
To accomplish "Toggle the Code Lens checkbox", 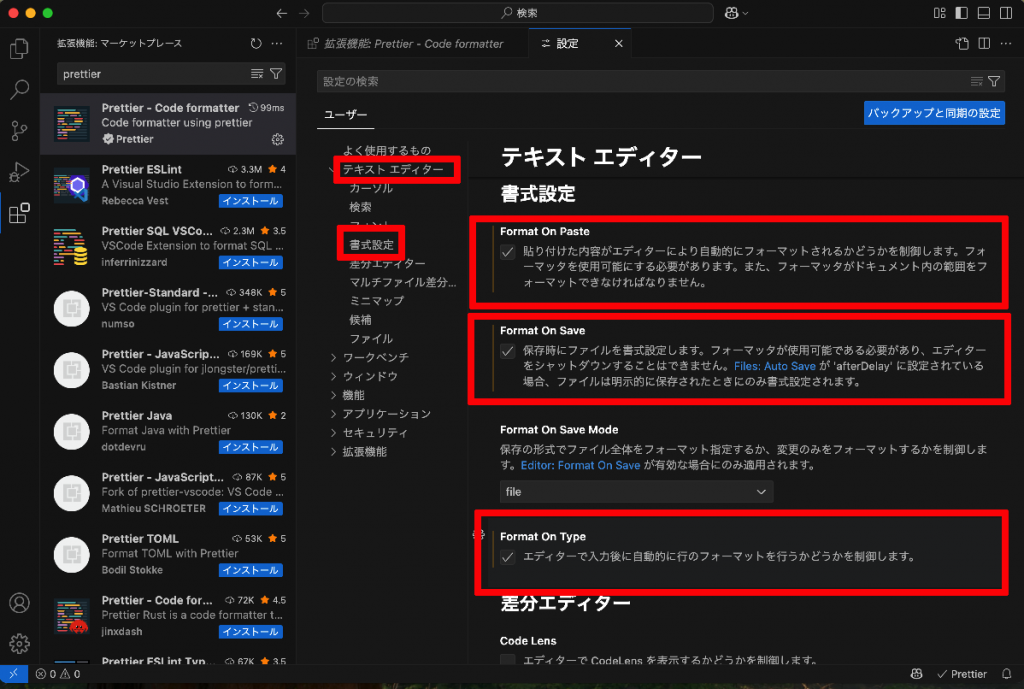I will point(507,660).
